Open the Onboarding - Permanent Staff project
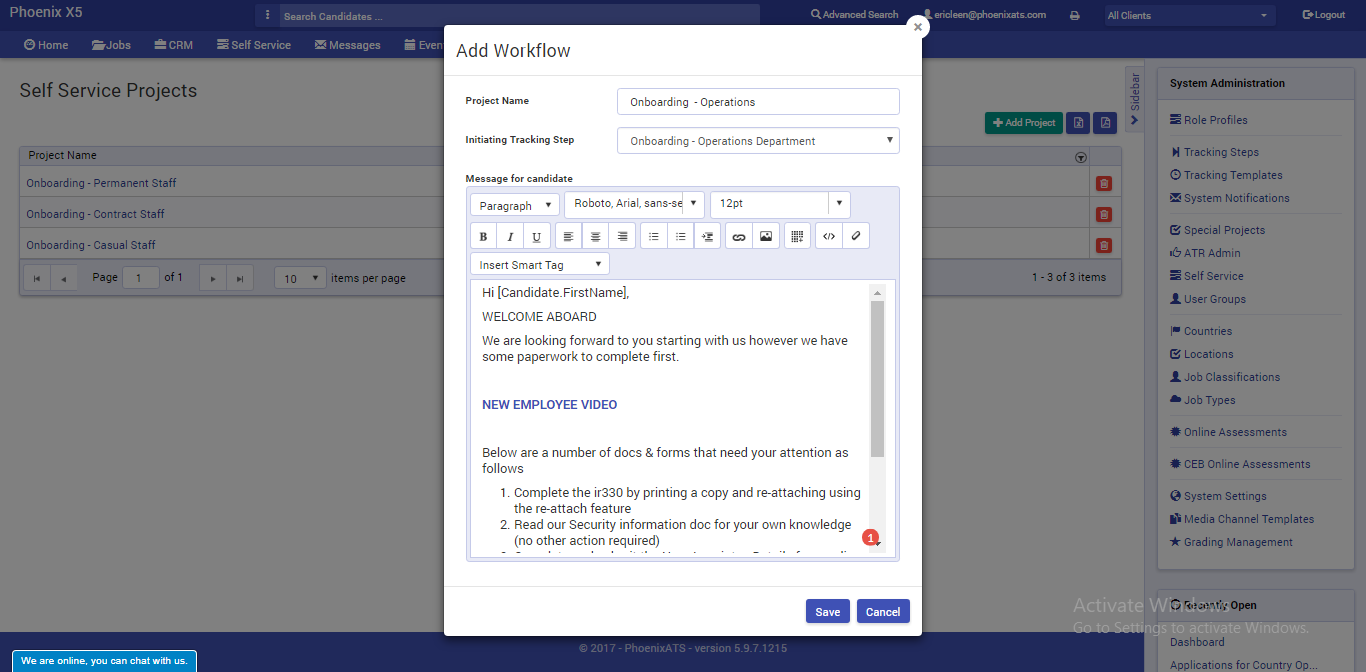The image size is (1366, 672). click(101, 183)
